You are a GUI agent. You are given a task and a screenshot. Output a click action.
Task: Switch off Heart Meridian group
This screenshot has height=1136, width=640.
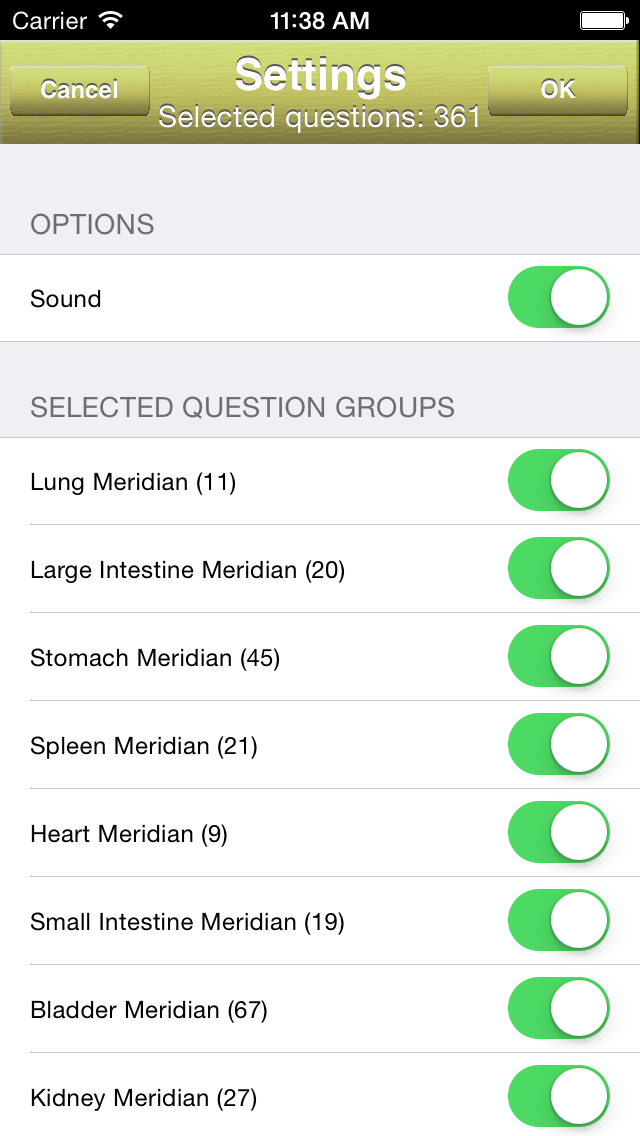coord(558,833)
